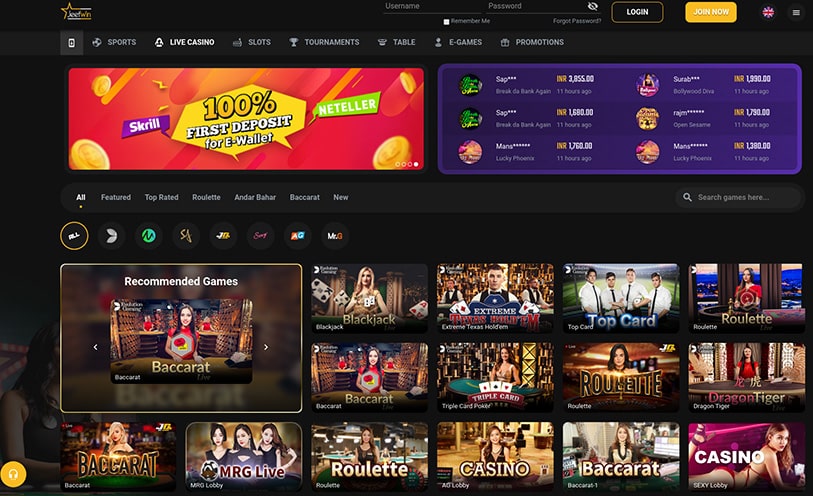Click the JOIN NOW button
Image resolution: width=813 pixels, height=496 pixels.
tap(711, 12)
